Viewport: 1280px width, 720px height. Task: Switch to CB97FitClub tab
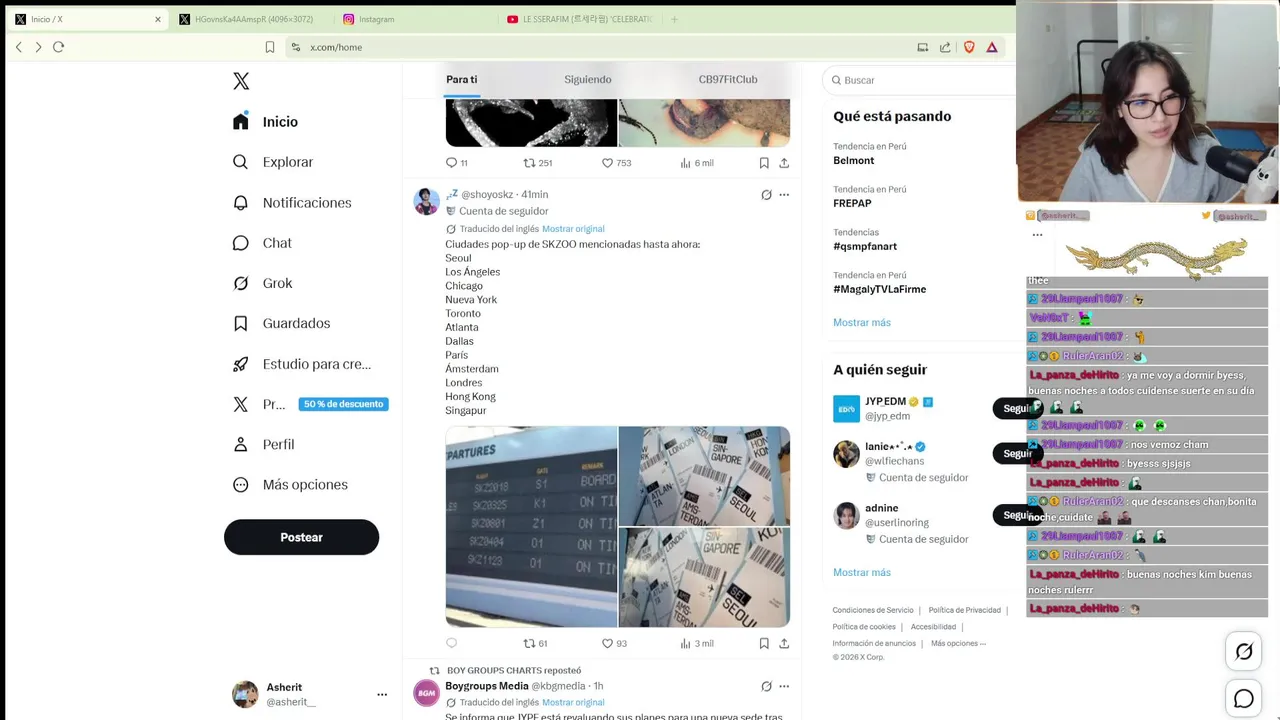(x=728, y=80)
